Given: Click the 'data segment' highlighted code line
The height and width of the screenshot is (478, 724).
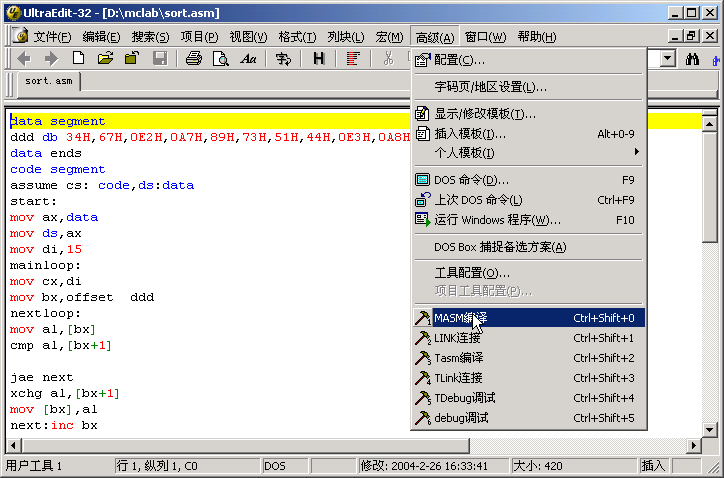Looking at the screenshot, I should (x=58, y=121).
